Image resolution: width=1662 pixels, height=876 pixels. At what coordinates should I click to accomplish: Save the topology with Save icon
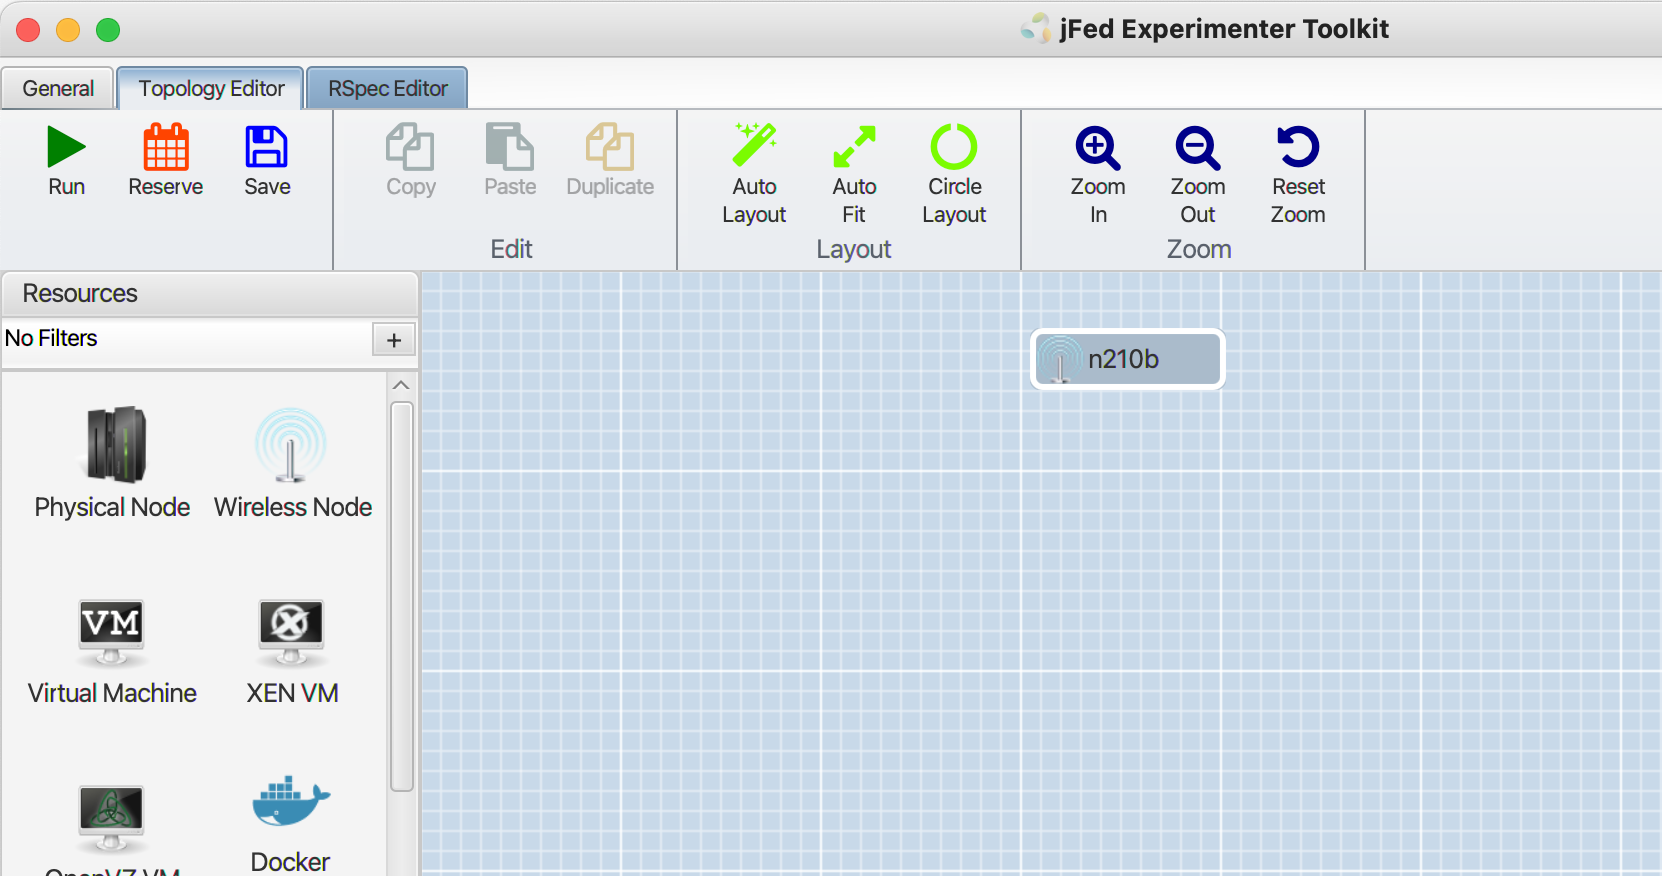click(267, 148)
